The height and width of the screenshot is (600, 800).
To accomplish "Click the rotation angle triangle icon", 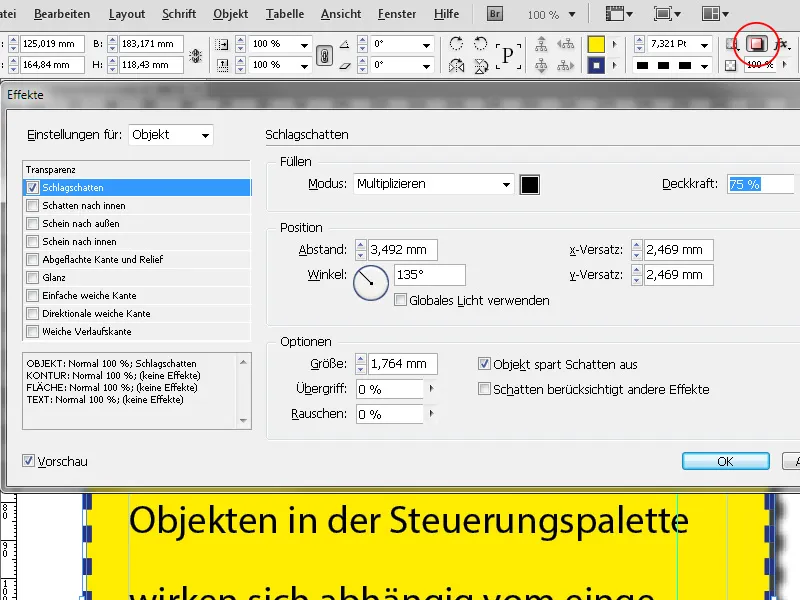I will [345, 44].
